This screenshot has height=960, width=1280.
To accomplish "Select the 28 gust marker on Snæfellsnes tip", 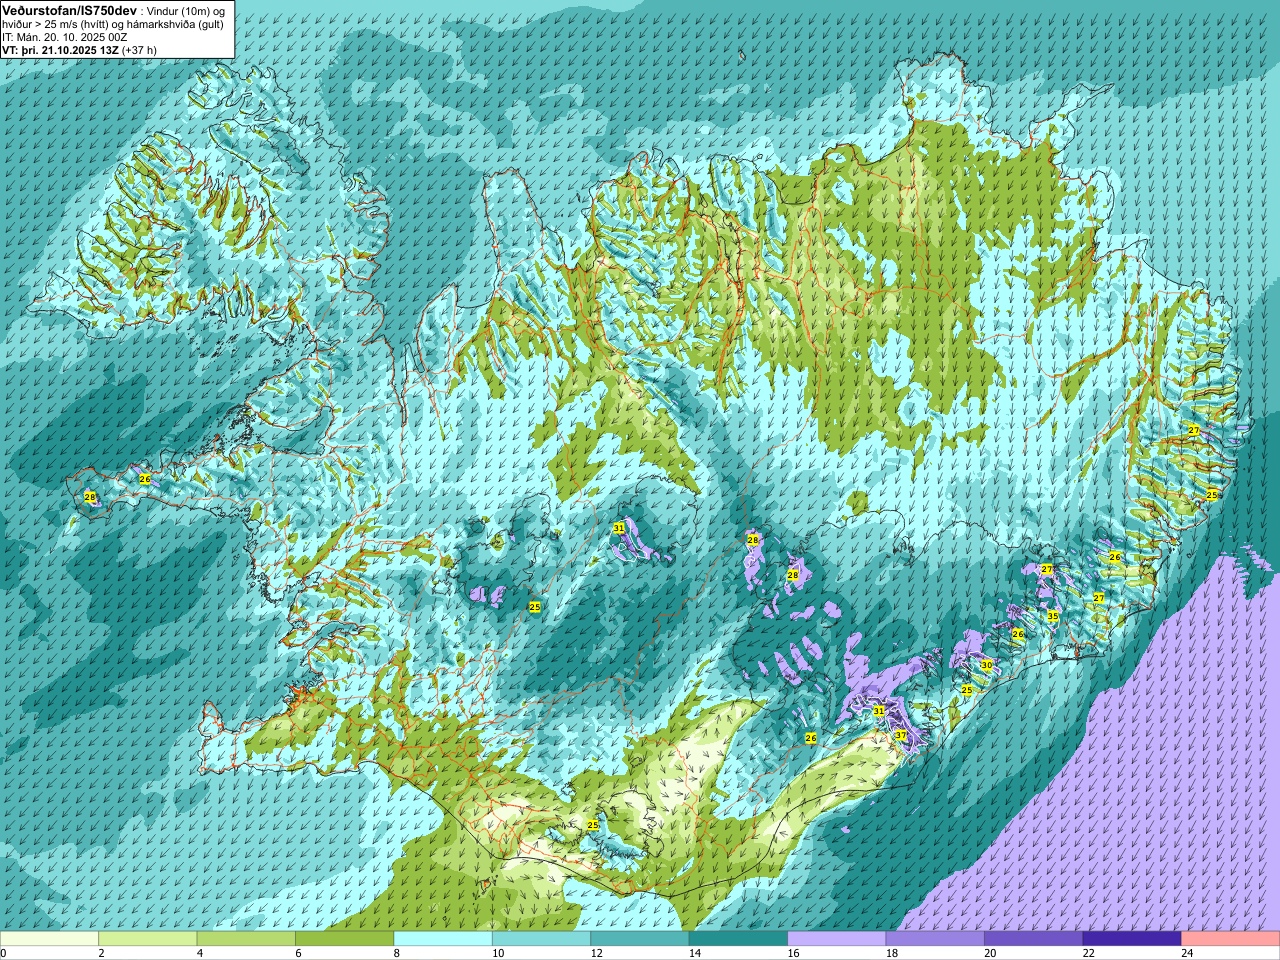I will tap(90, 497).
